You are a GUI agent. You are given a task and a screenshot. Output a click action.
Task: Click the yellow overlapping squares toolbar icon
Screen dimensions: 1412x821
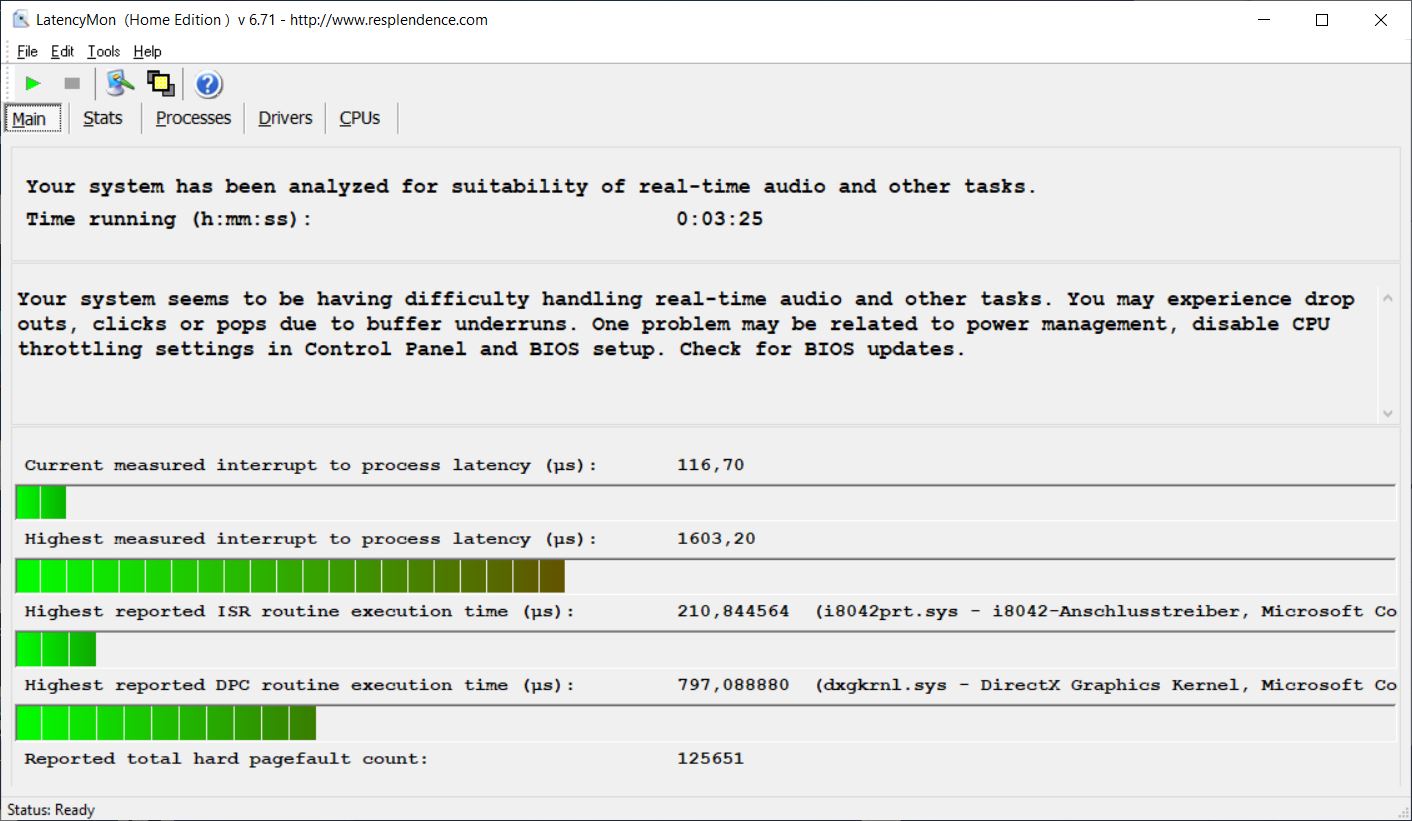(x=160, y=84)
